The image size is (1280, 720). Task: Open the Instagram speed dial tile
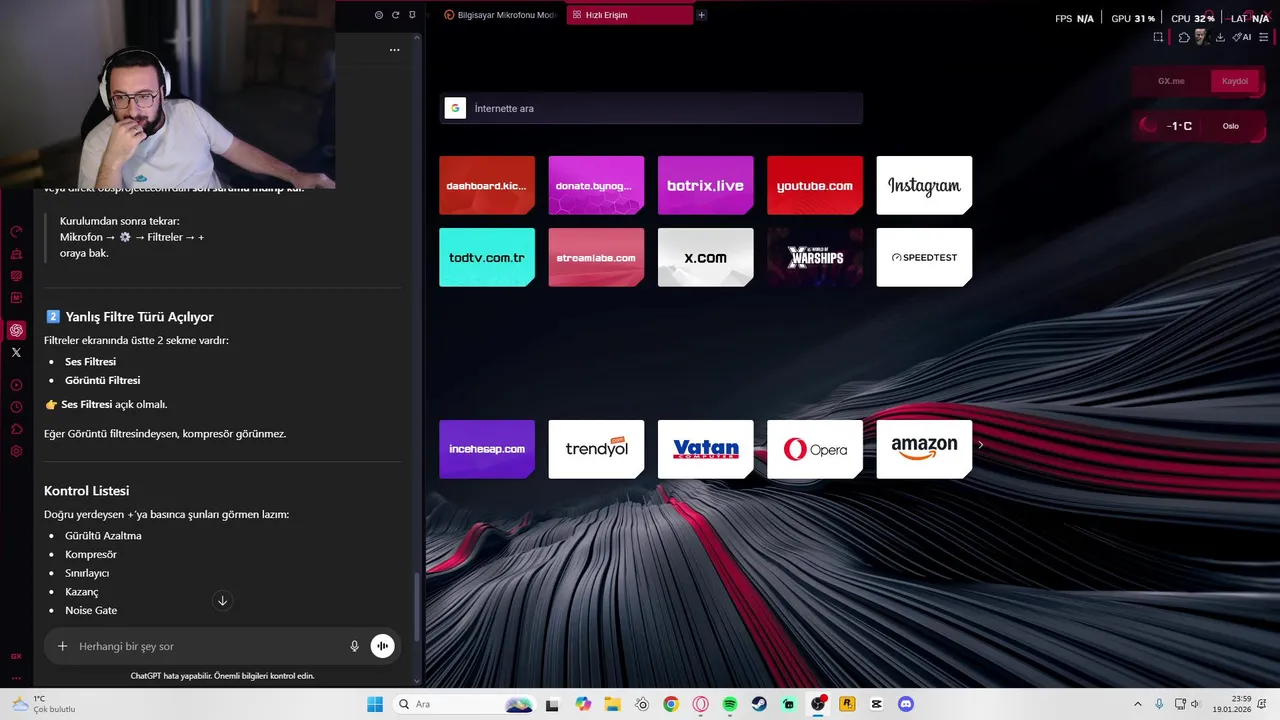point(924,185)
